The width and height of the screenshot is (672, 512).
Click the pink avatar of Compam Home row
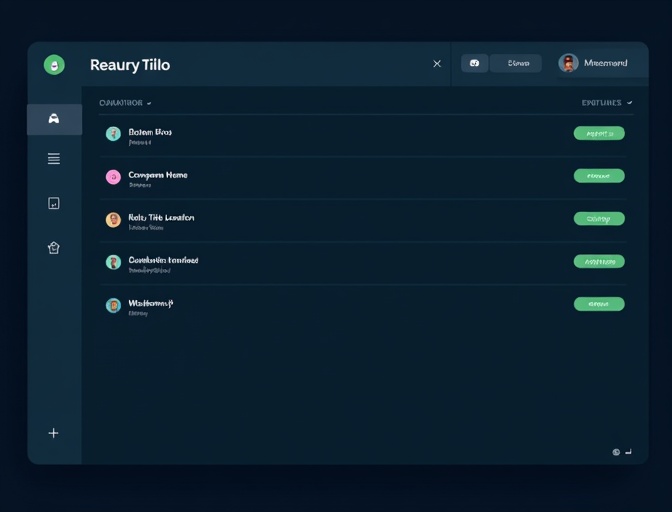pyautogui.click(x=113, y=177)
